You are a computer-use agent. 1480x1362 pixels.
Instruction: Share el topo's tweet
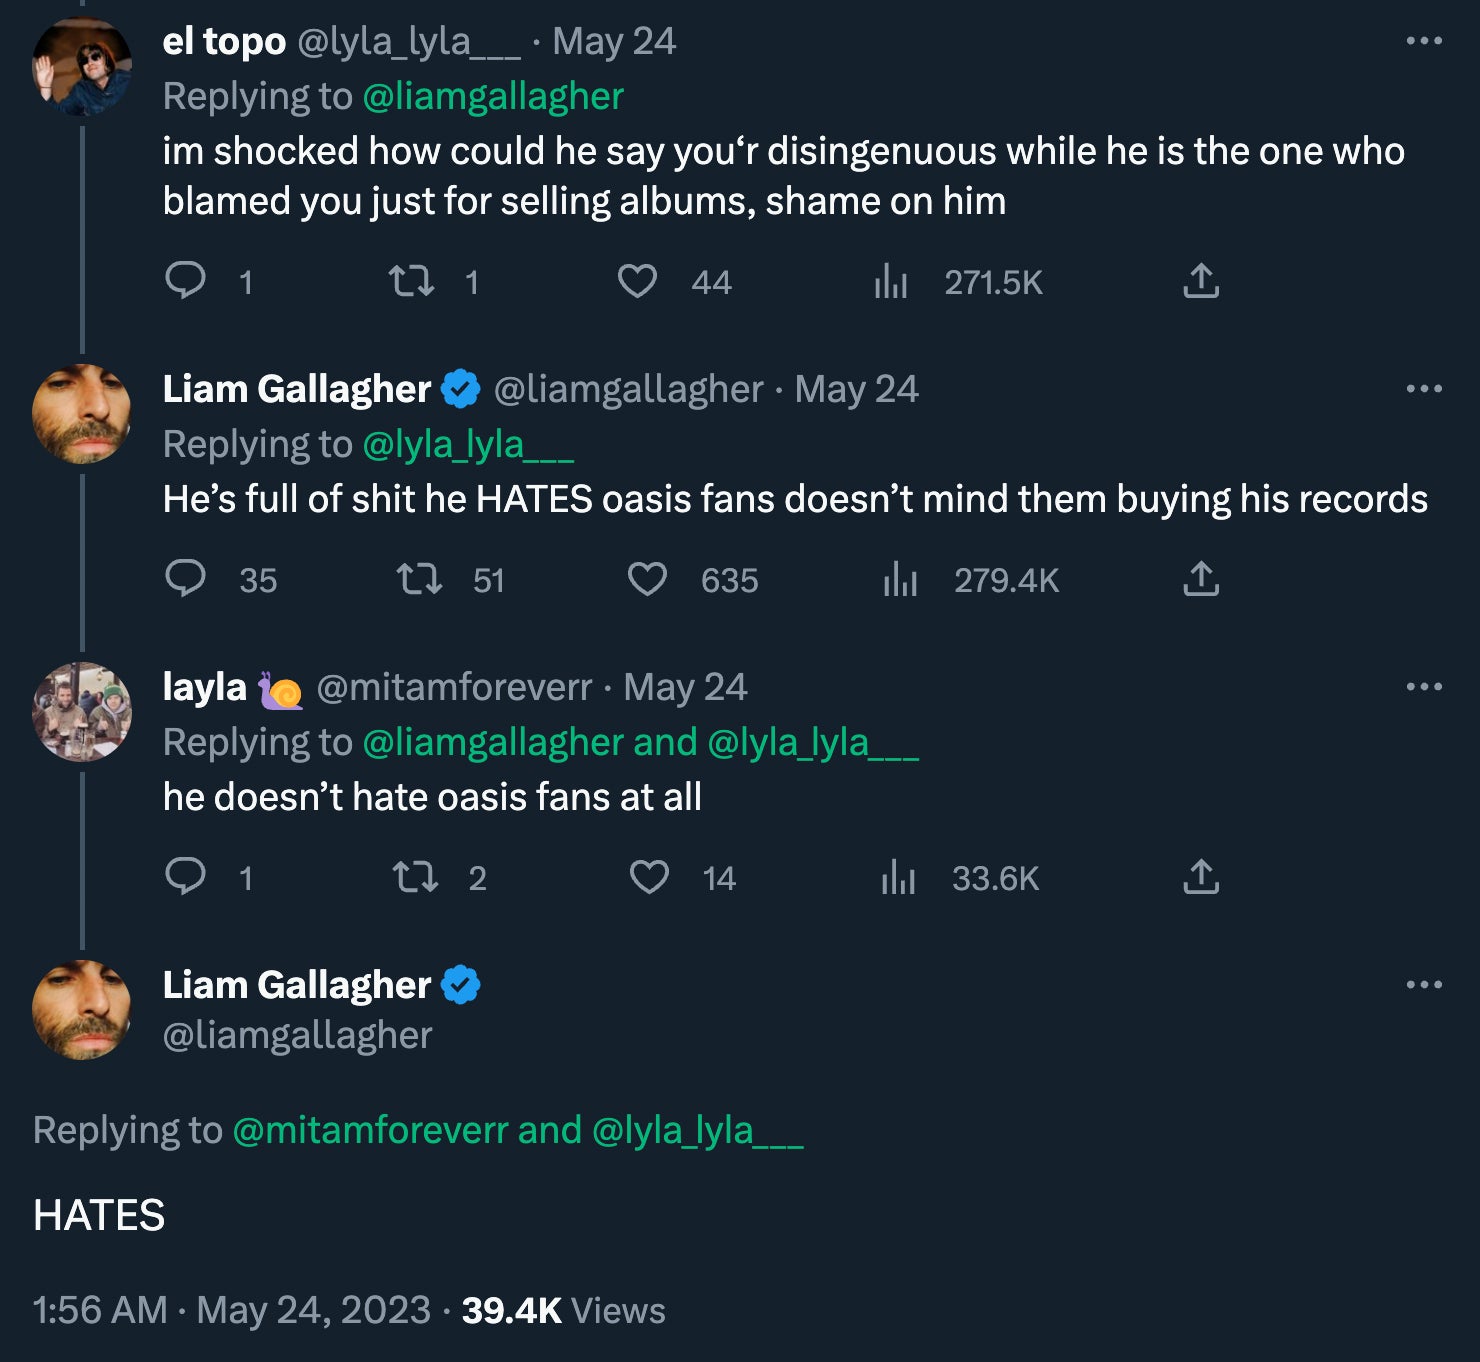pyautogui.click(x=1201, y=281)
